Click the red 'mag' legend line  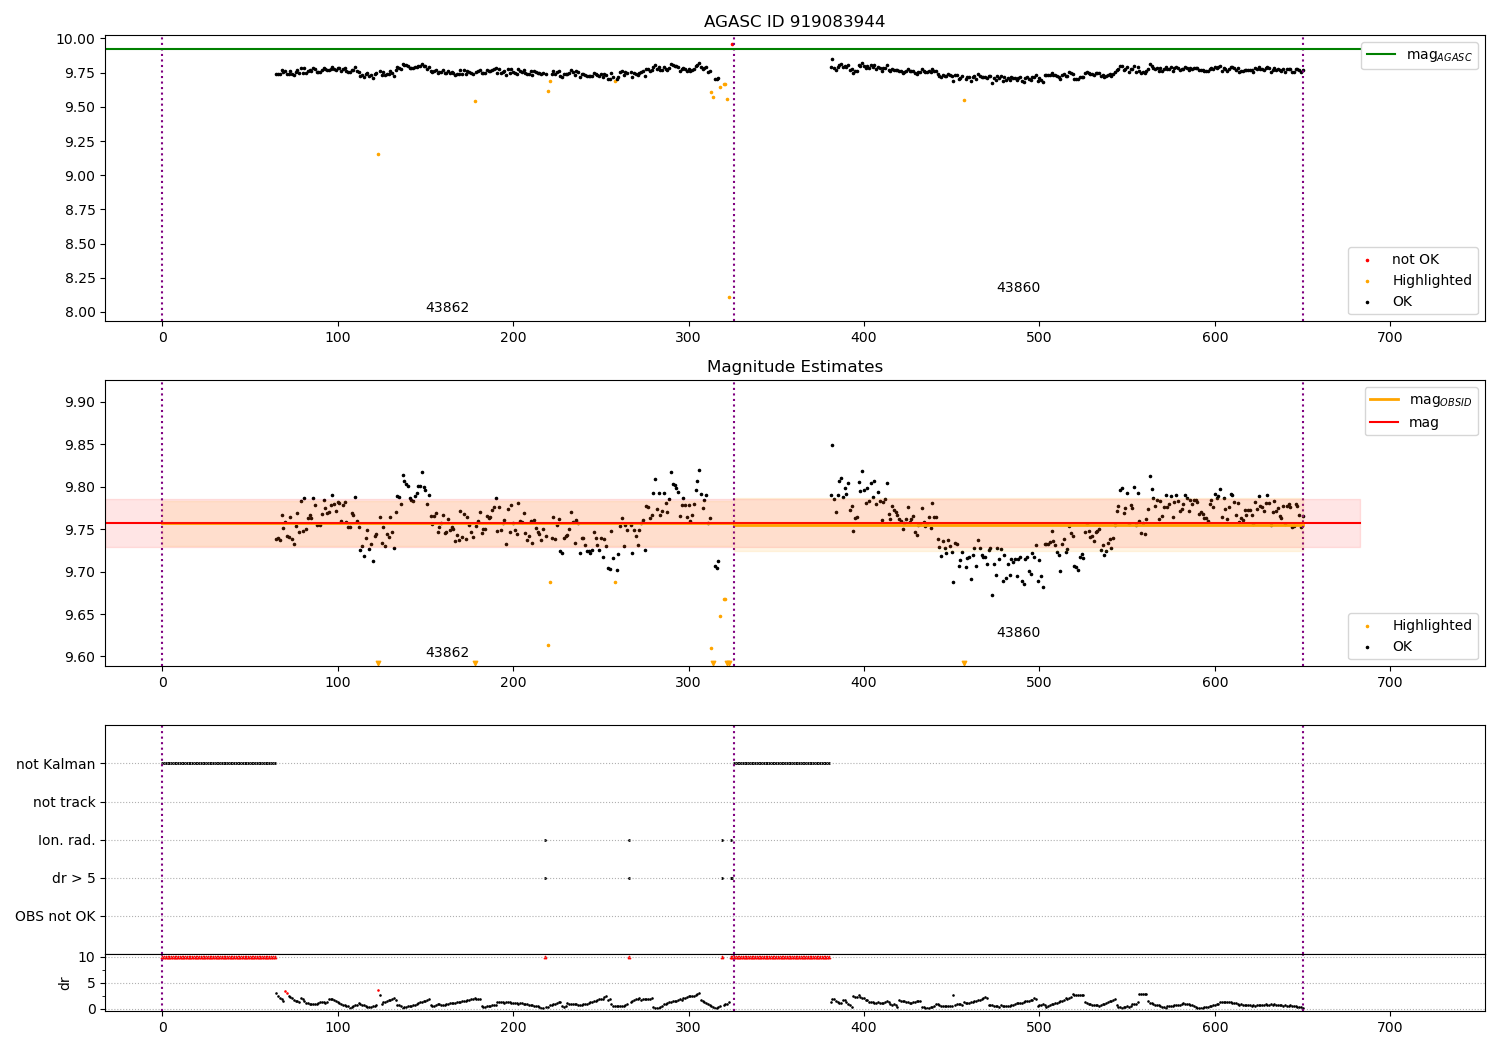coord(1385,423)
